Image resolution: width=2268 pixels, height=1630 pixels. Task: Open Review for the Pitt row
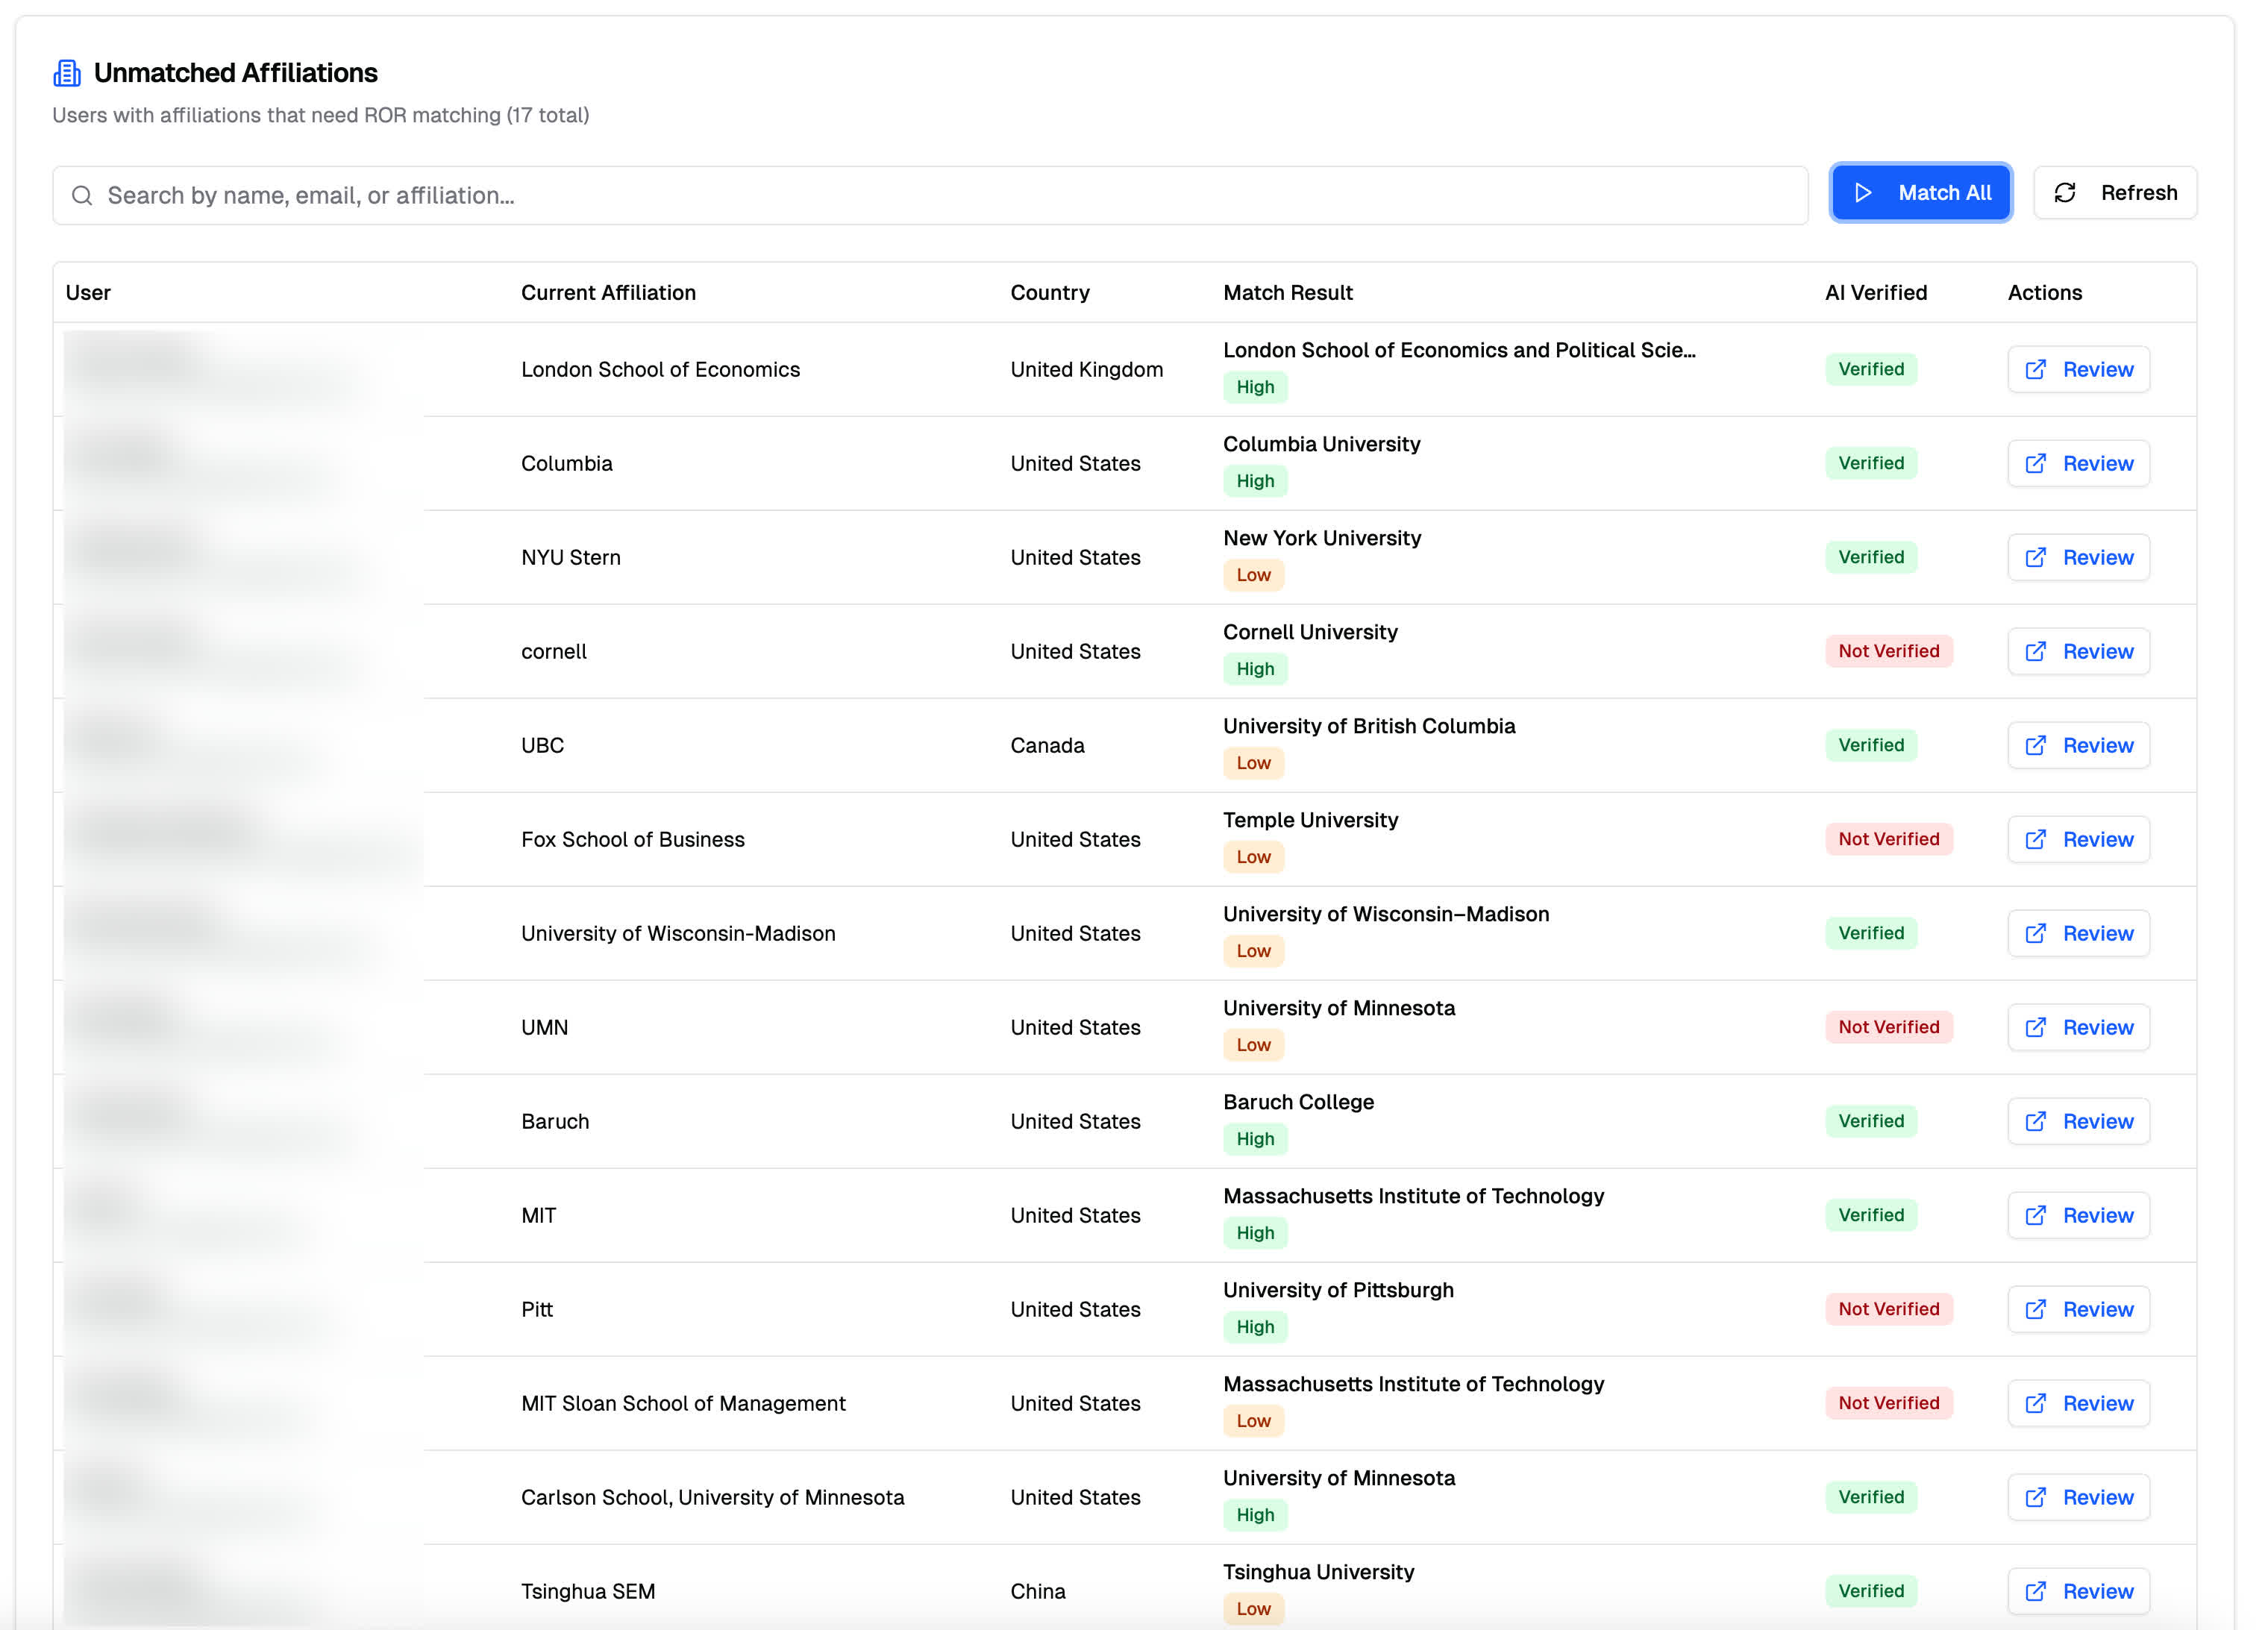point(2078,1310)
